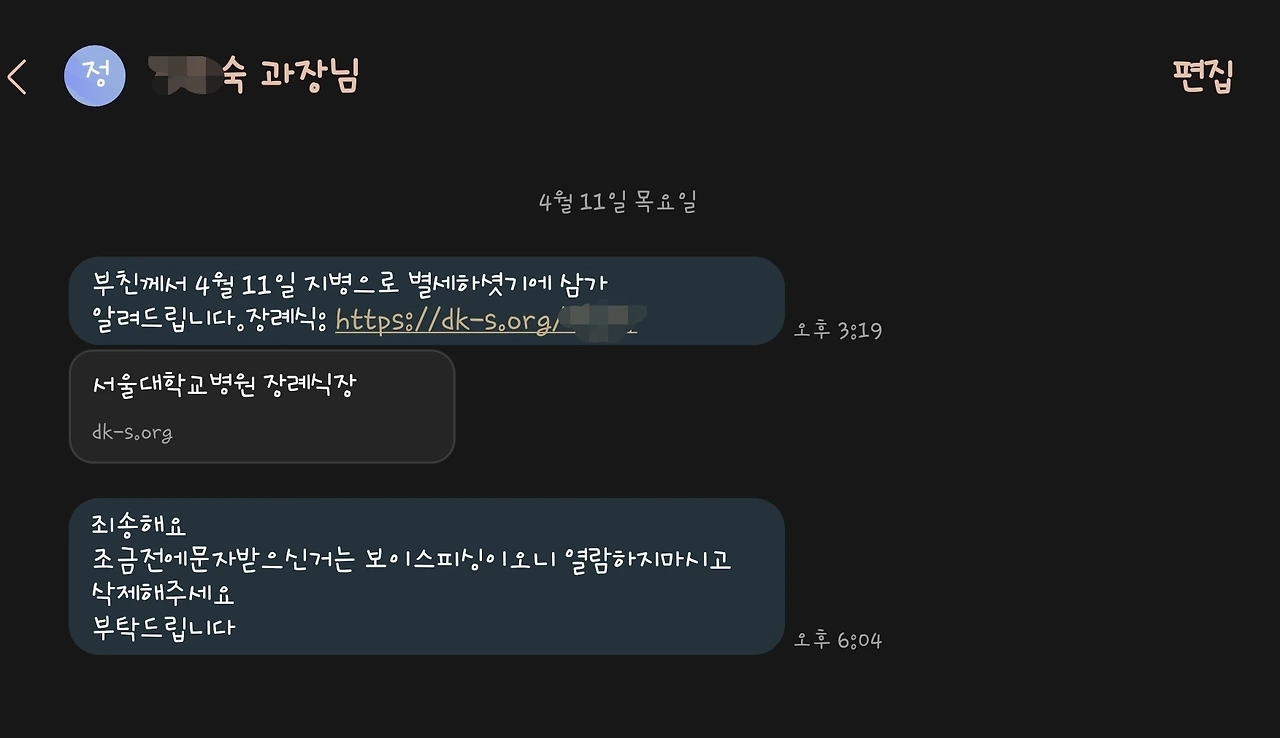Click the '삭제해주세요' text line
Image resolution: width=1280 pixels, height=738 pixels.
click(163, 593)
